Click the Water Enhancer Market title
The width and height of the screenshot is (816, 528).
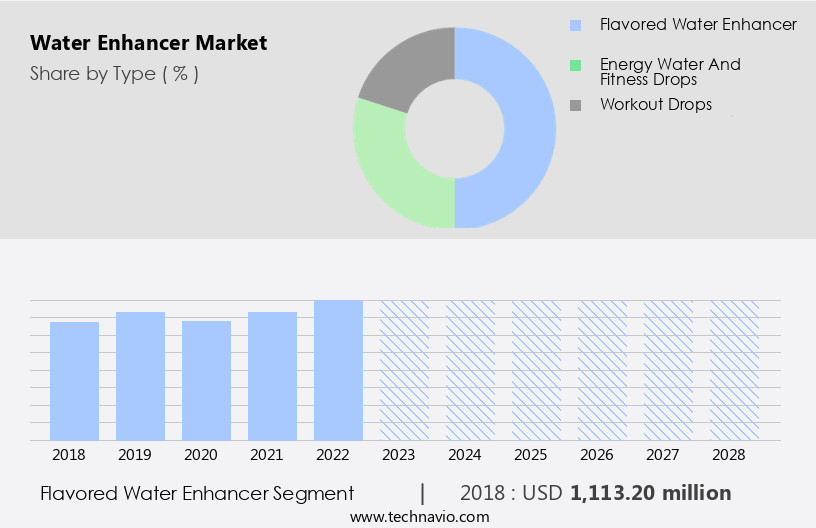(x=148, y=43)
